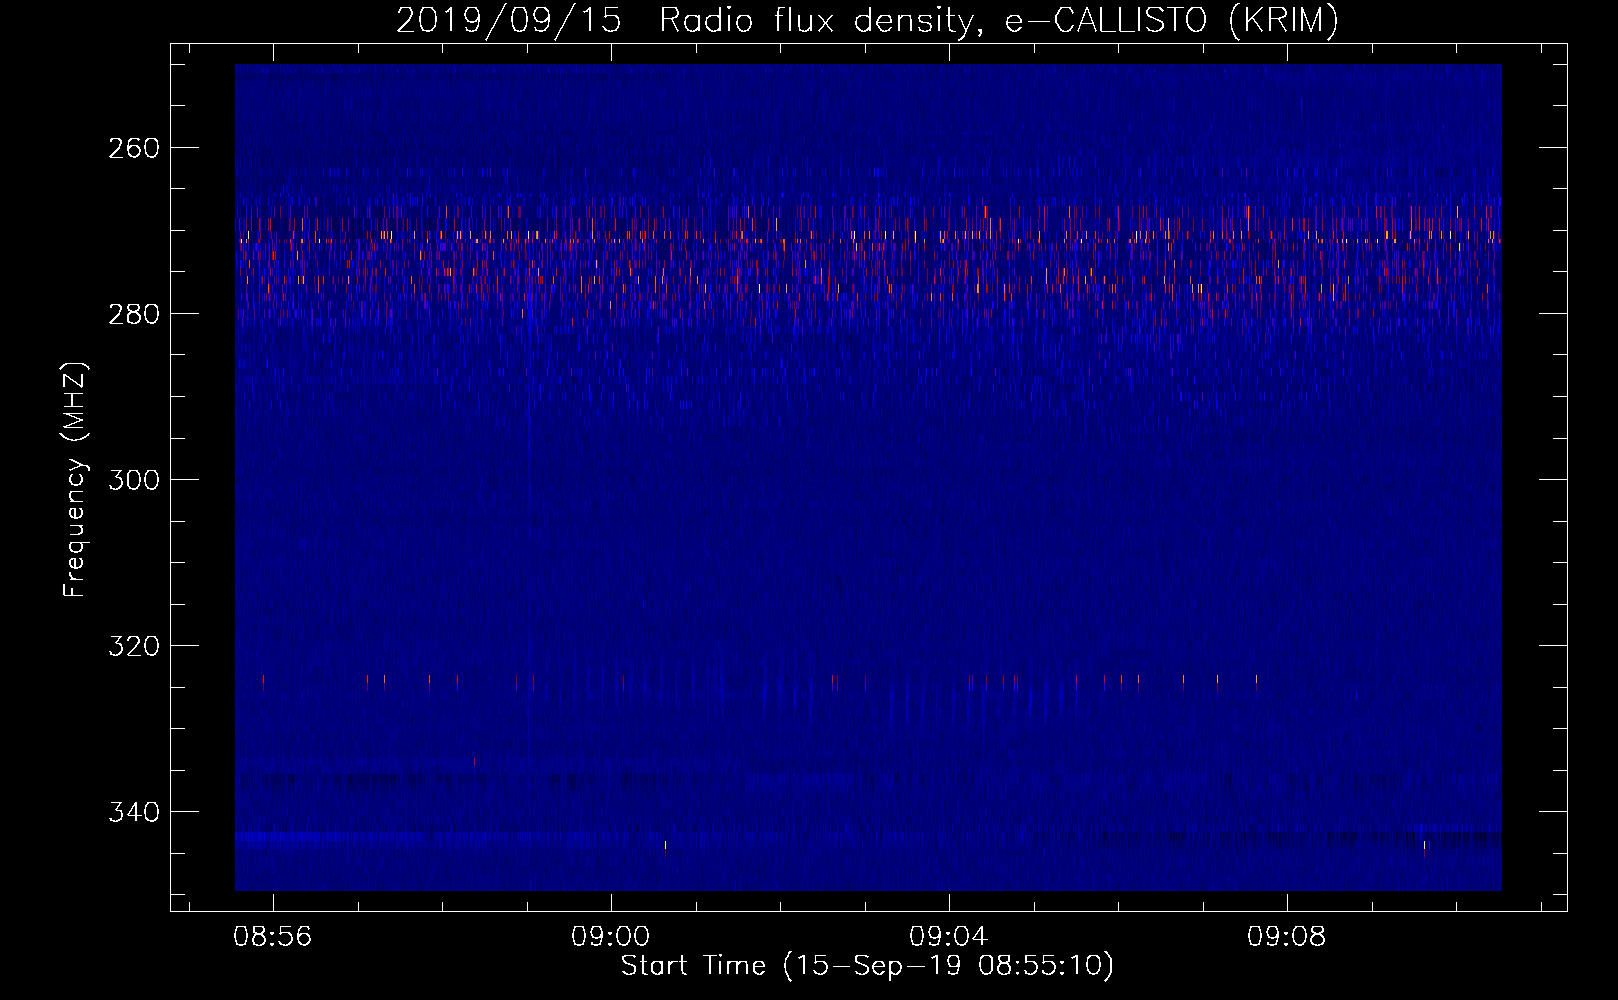This screenshot has width=1618, height=1000.
Task: Click the 260 frequency tick label
Action: 133,148
